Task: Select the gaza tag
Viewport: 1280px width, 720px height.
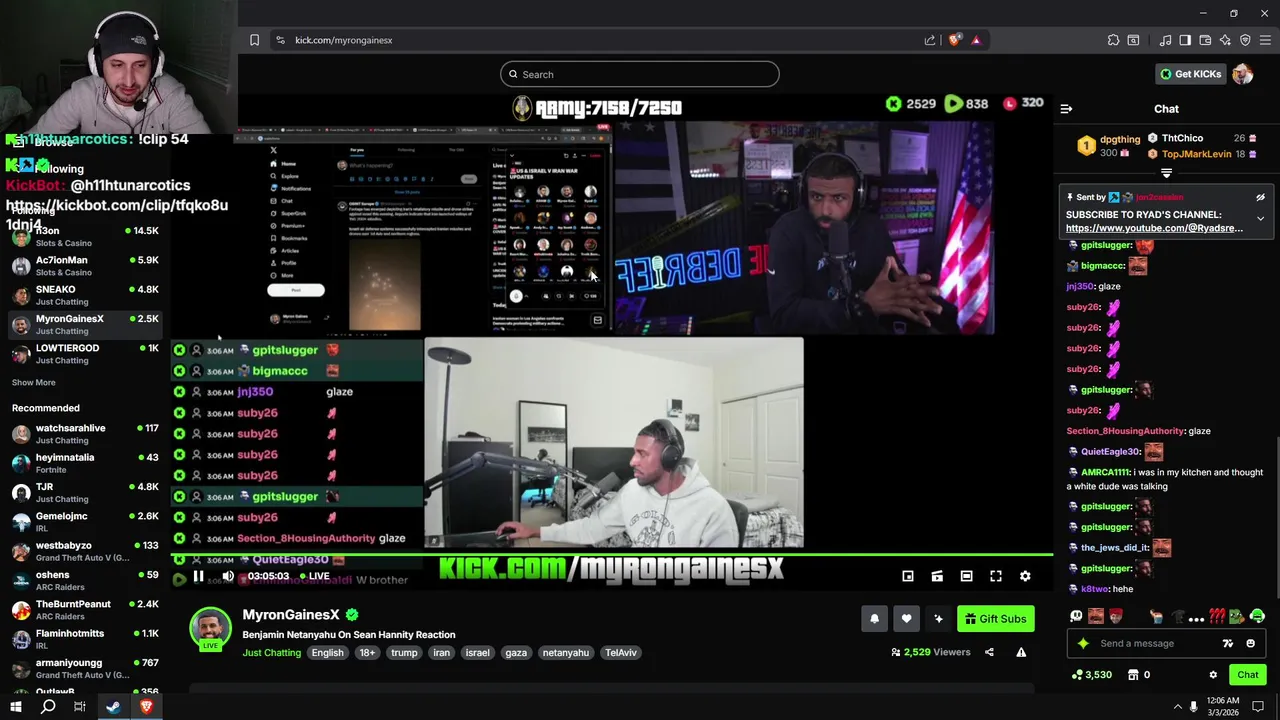Action: coord(516,653)
